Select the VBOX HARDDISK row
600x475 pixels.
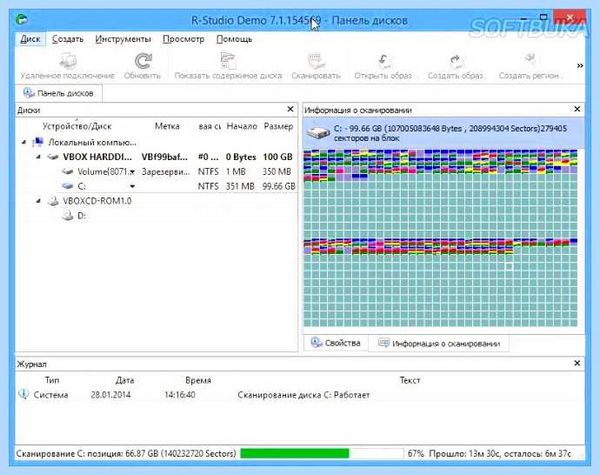point(157,157)
